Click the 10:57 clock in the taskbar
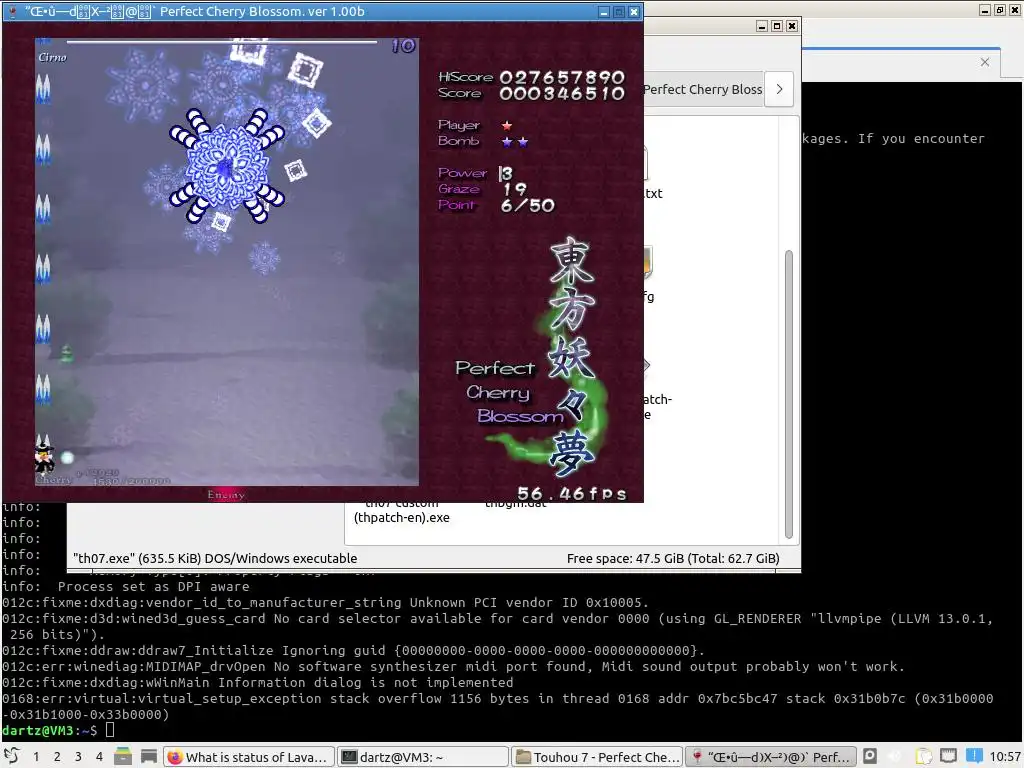This screenshot has width=1024, height=768. tap(1005, 756)
